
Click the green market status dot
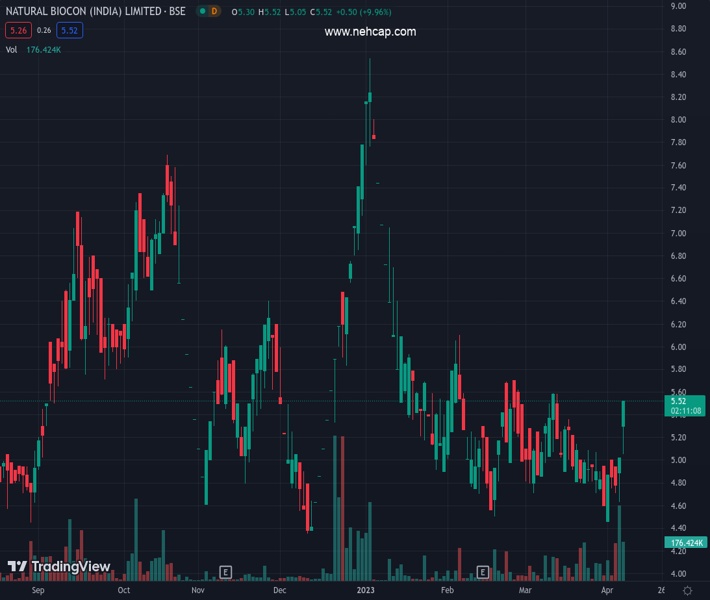tap(203, 11)
